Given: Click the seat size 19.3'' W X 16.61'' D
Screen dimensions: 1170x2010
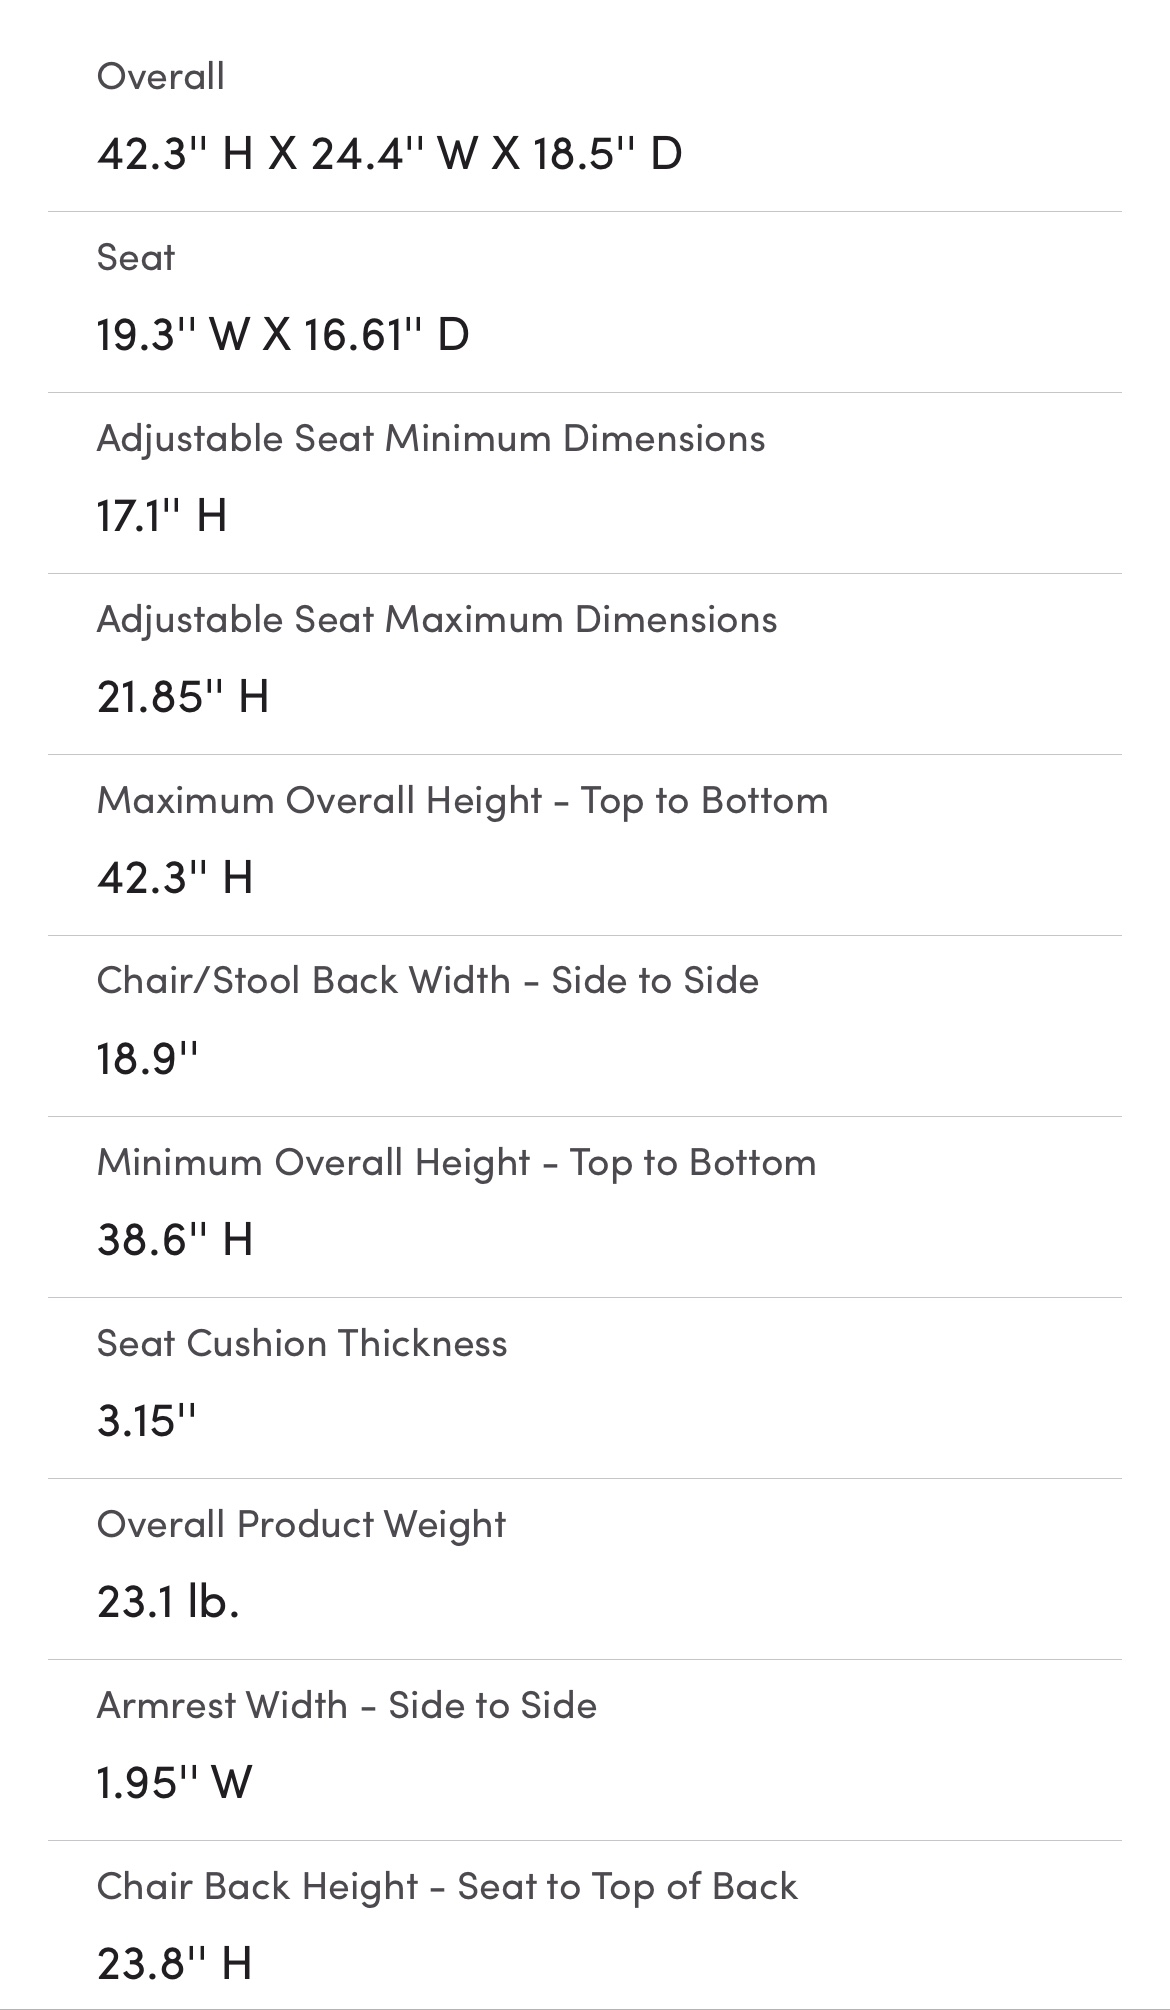Looking at the screenshot, I should pyautogui.click(x=283, y=335).
